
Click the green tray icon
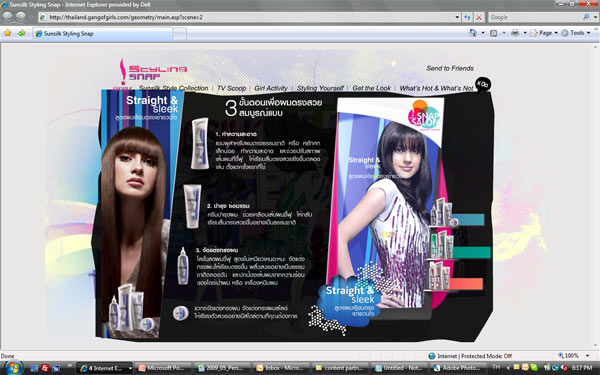534,368
